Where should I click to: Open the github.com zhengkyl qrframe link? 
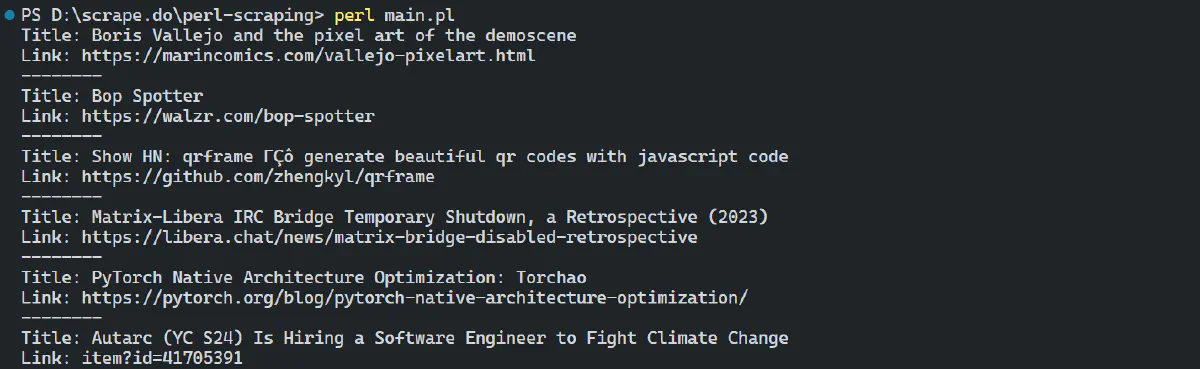(x=258, y=177)
